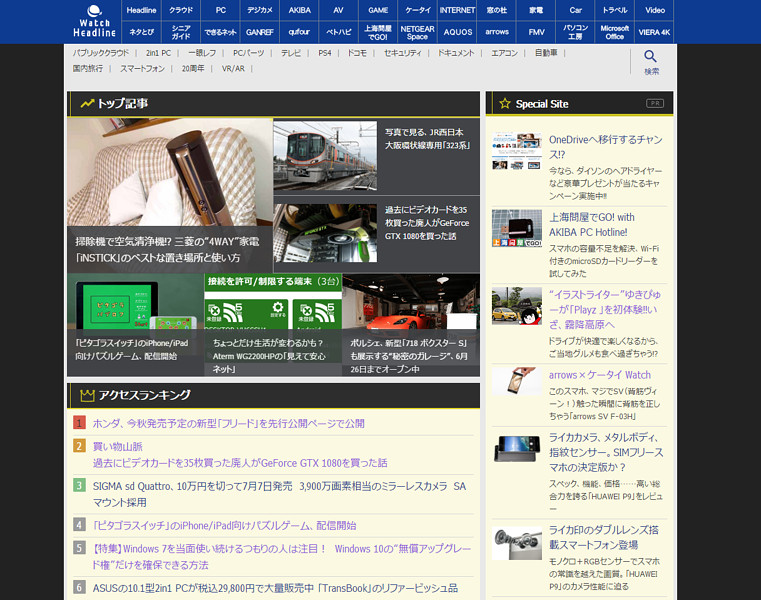761x600 pixels.
Task: Open the FMV nav tab
Action: (x=536, y=32)
